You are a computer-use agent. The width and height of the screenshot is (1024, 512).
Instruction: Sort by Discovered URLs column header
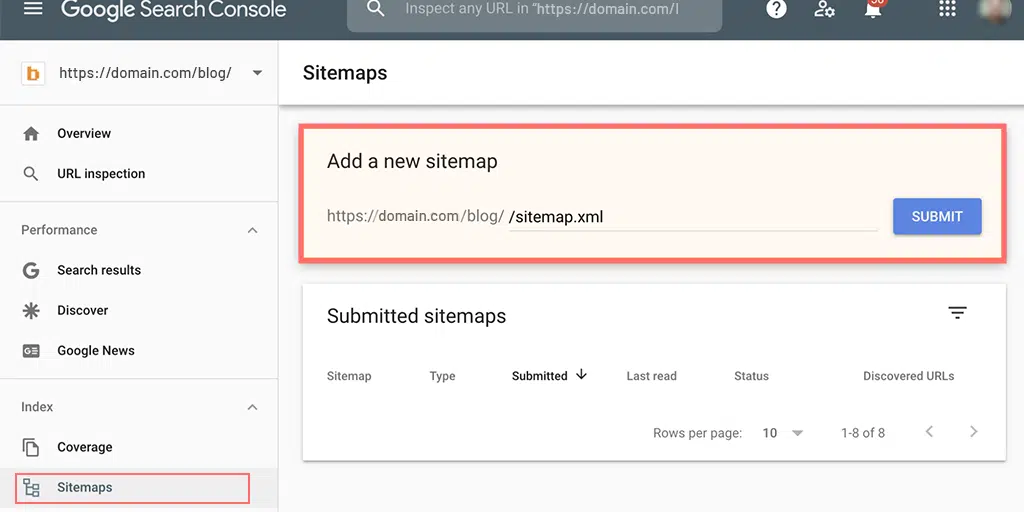908,376
